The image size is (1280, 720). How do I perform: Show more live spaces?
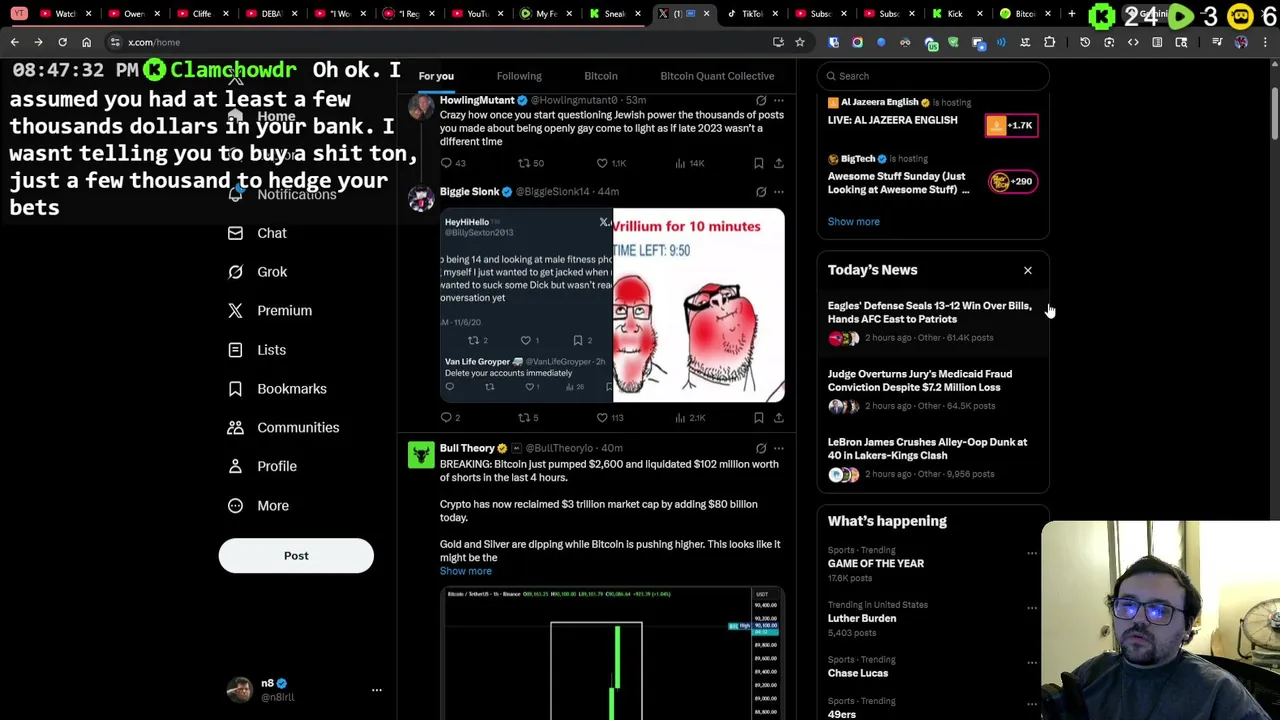coord(853,222)
